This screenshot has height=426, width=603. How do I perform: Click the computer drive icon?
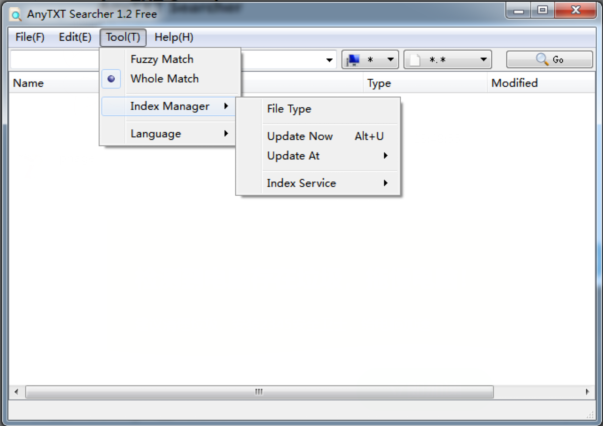click(x=353, y=60)
